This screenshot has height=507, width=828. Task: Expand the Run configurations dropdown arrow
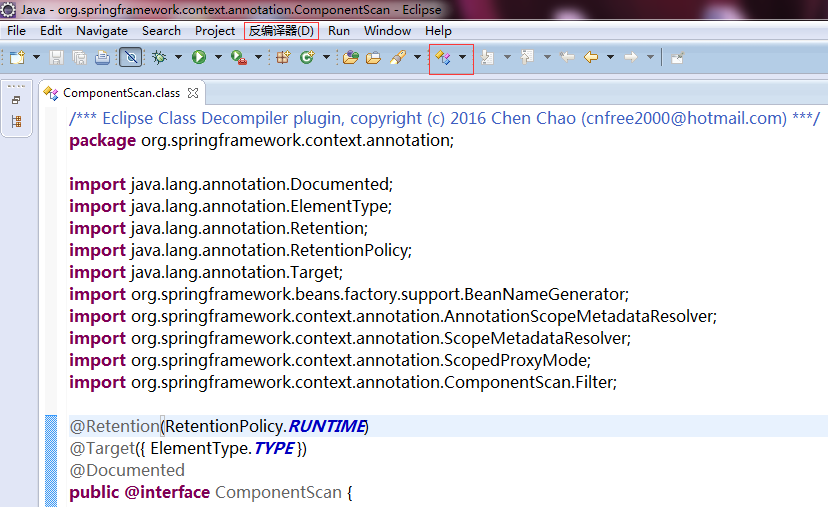click(218, 57)
